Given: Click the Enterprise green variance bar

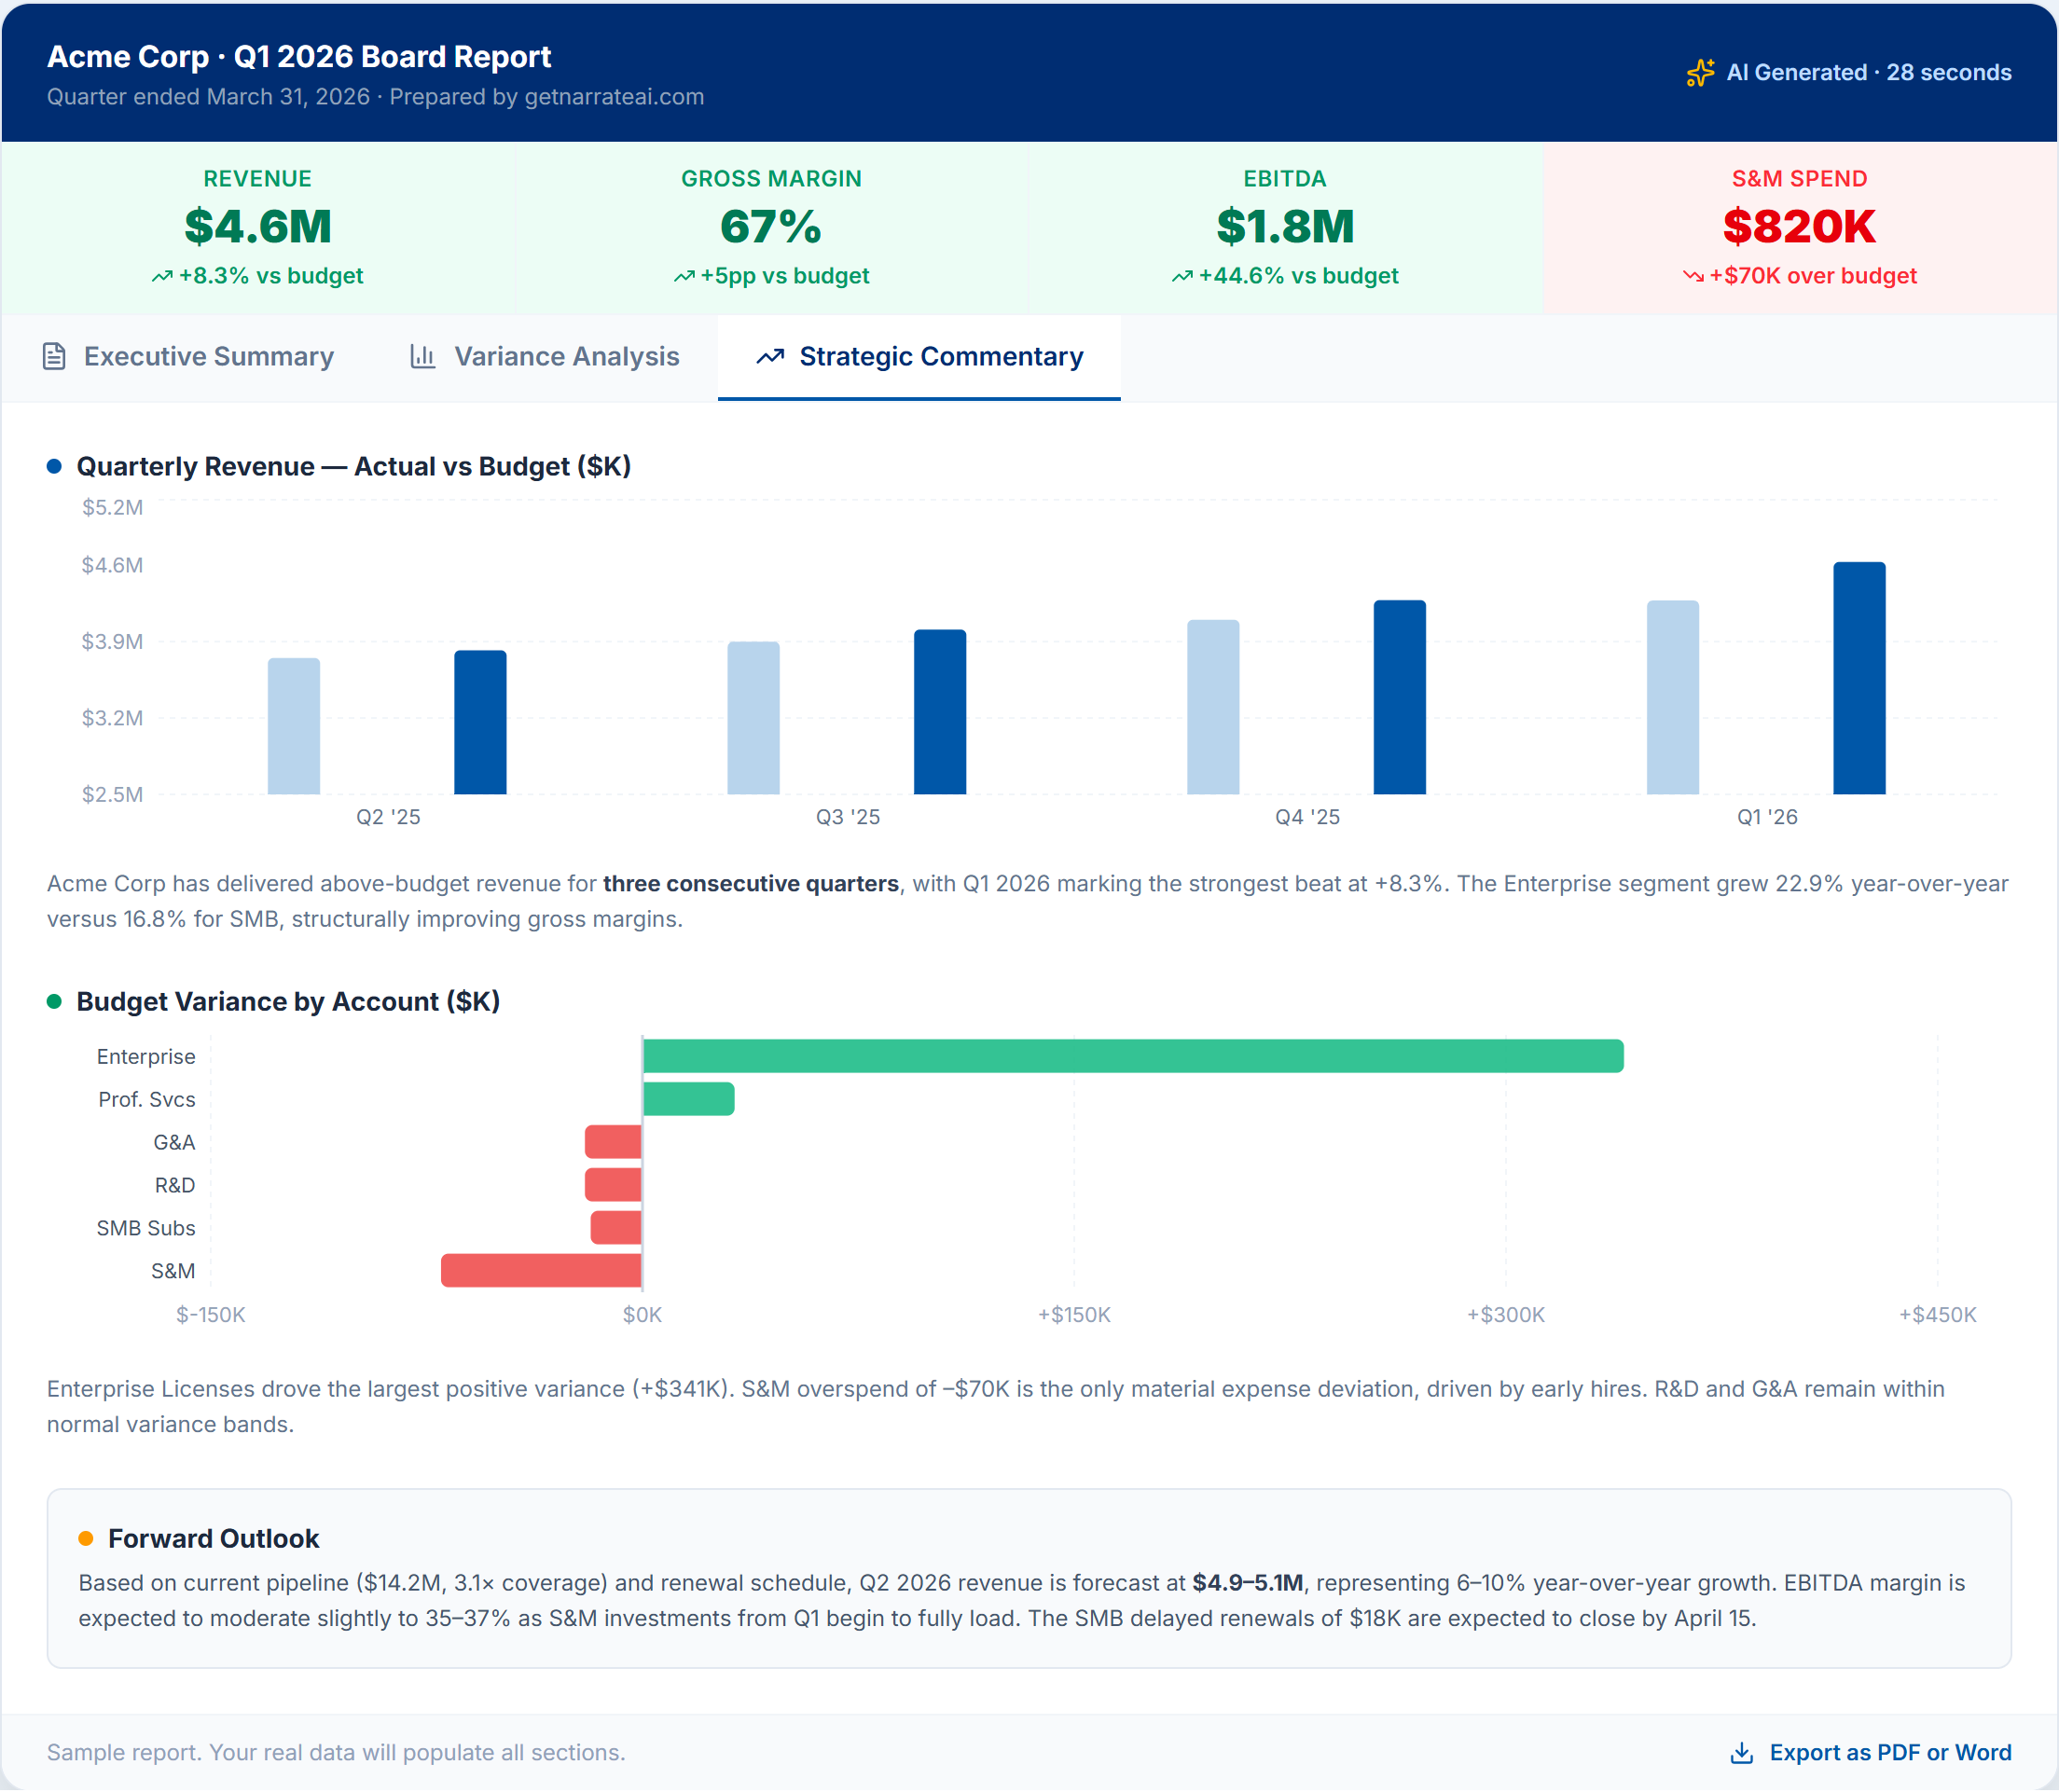Looking at the screenshot, I should [x=1133, y=1057].
